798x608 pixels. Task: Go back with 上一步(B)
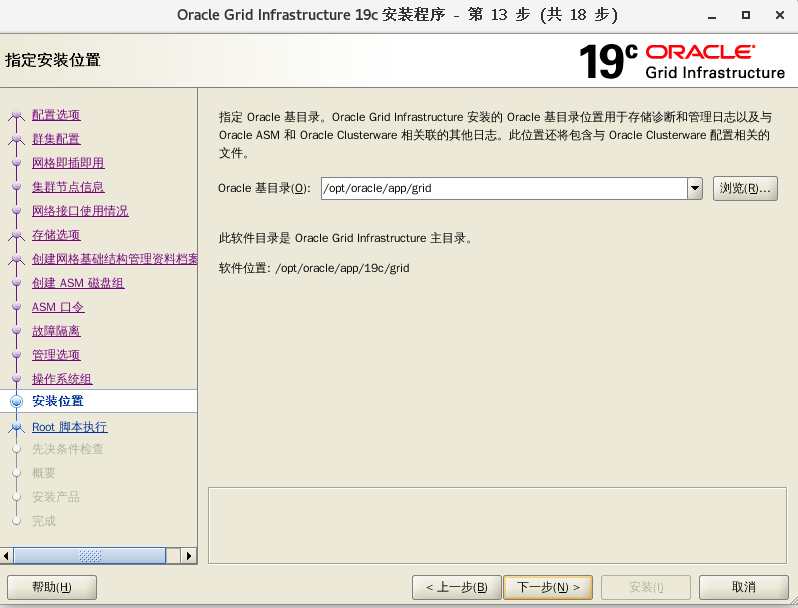tap(457, 587)
